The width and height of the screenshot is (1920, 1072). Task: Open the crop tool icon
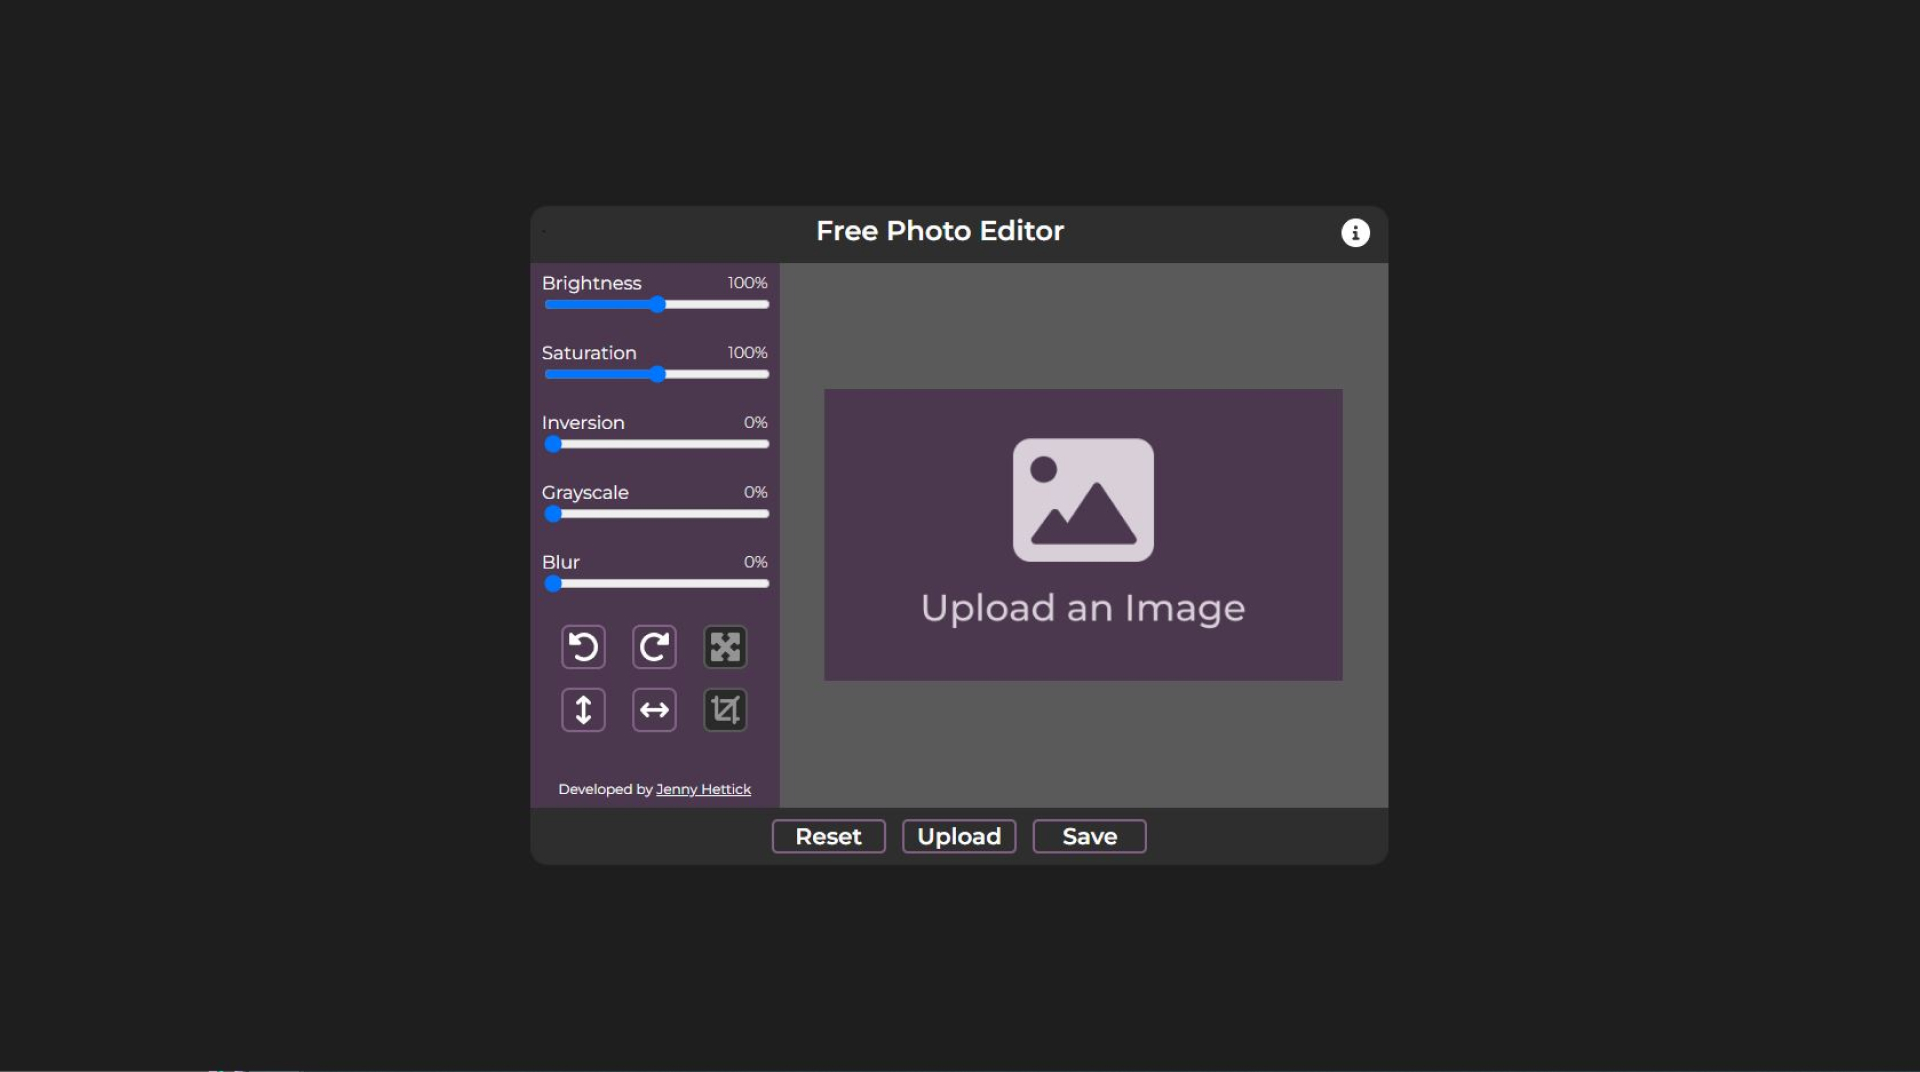pyautogui.click(x=724, y=710)
